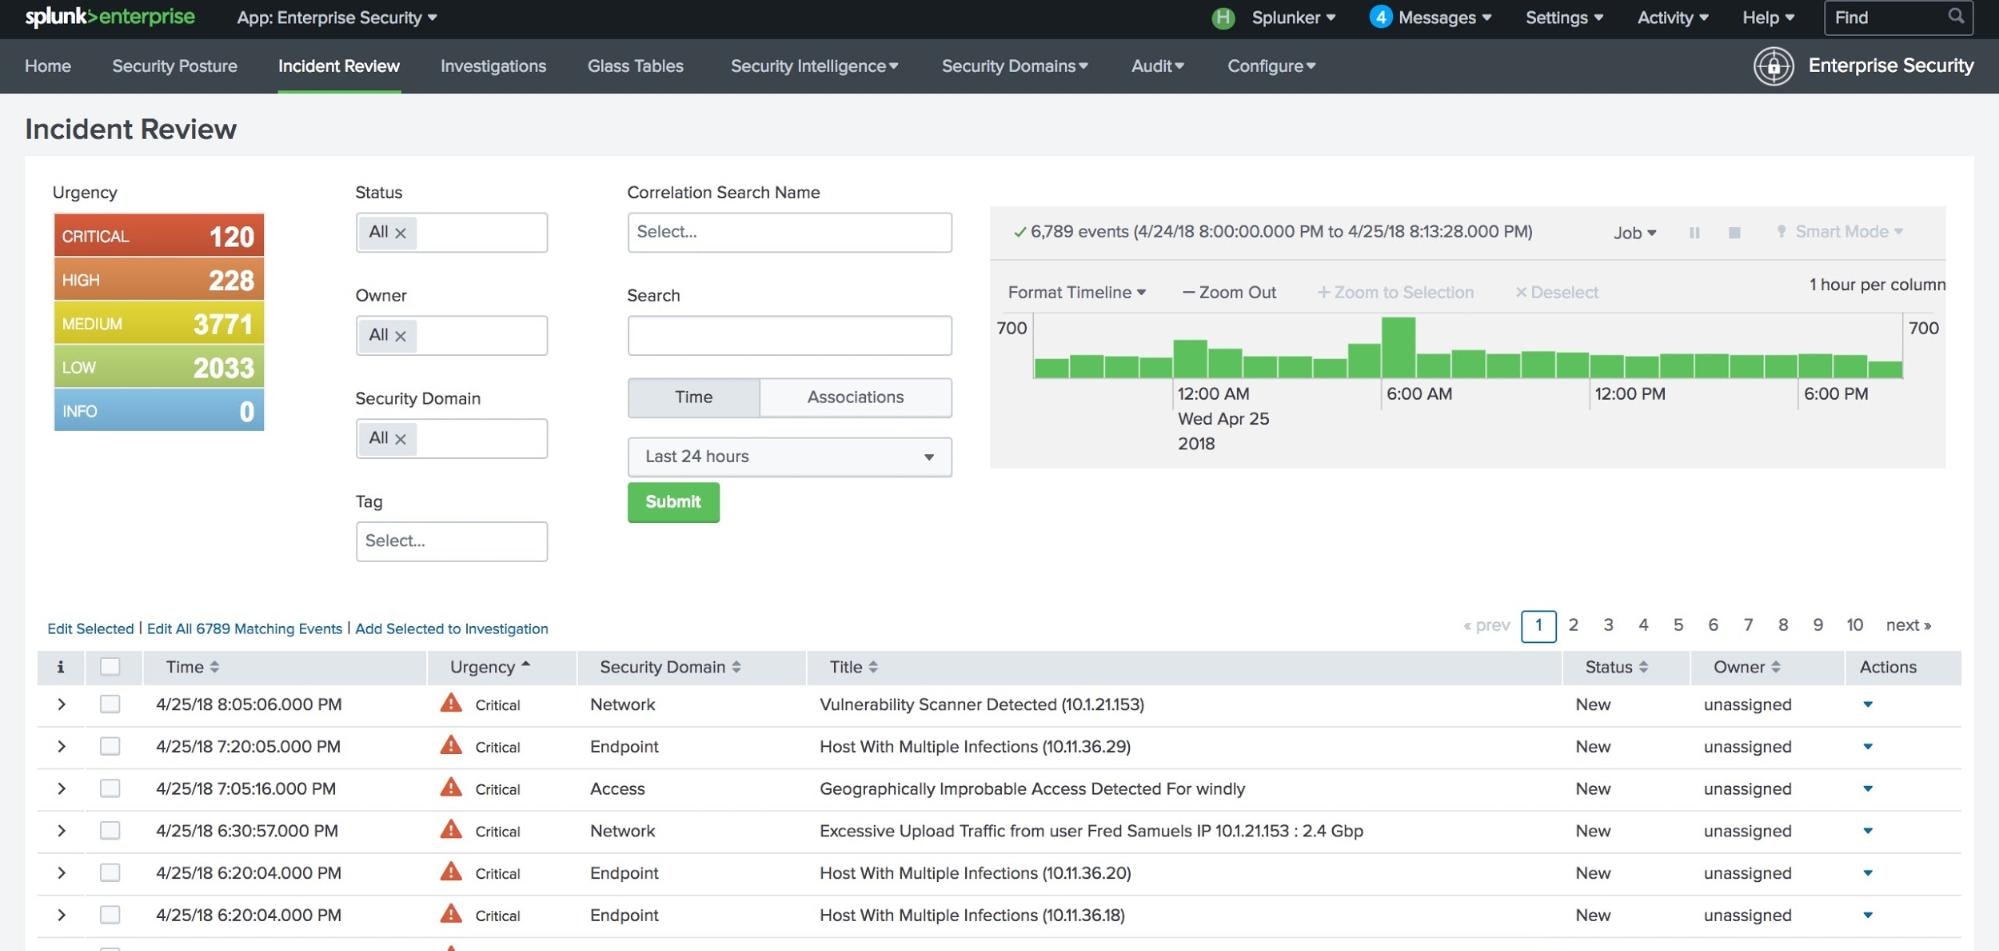Click the green Submit button
1999x951 pixels.
(673, 502)
